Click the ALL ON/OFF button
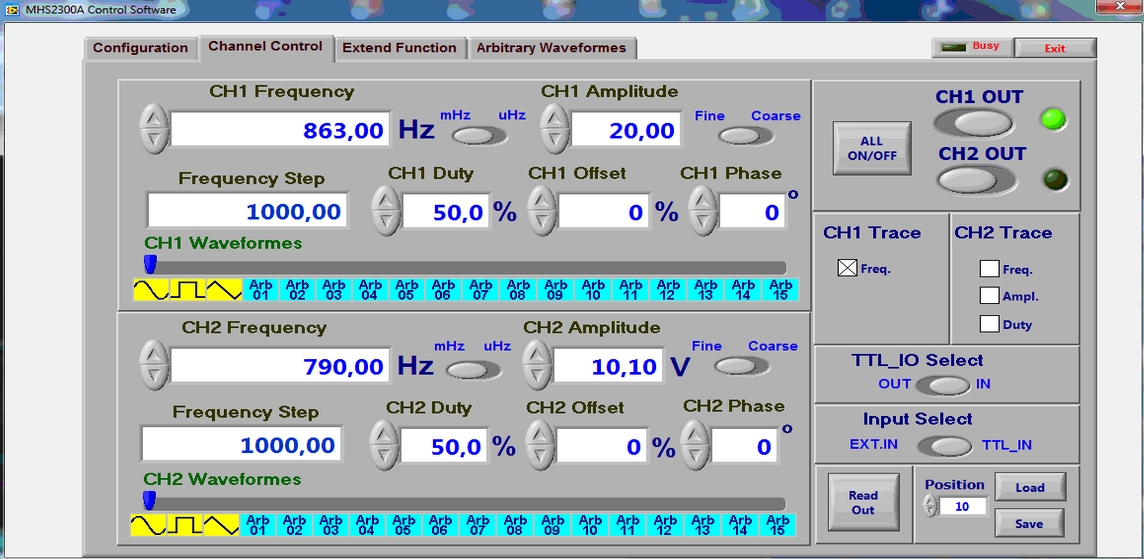 click(x=872, y=148)
